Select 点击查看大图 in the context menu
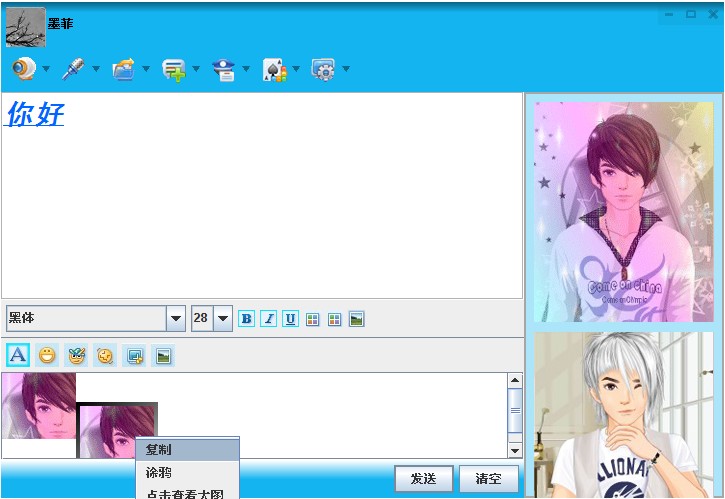 click(188, 493)
